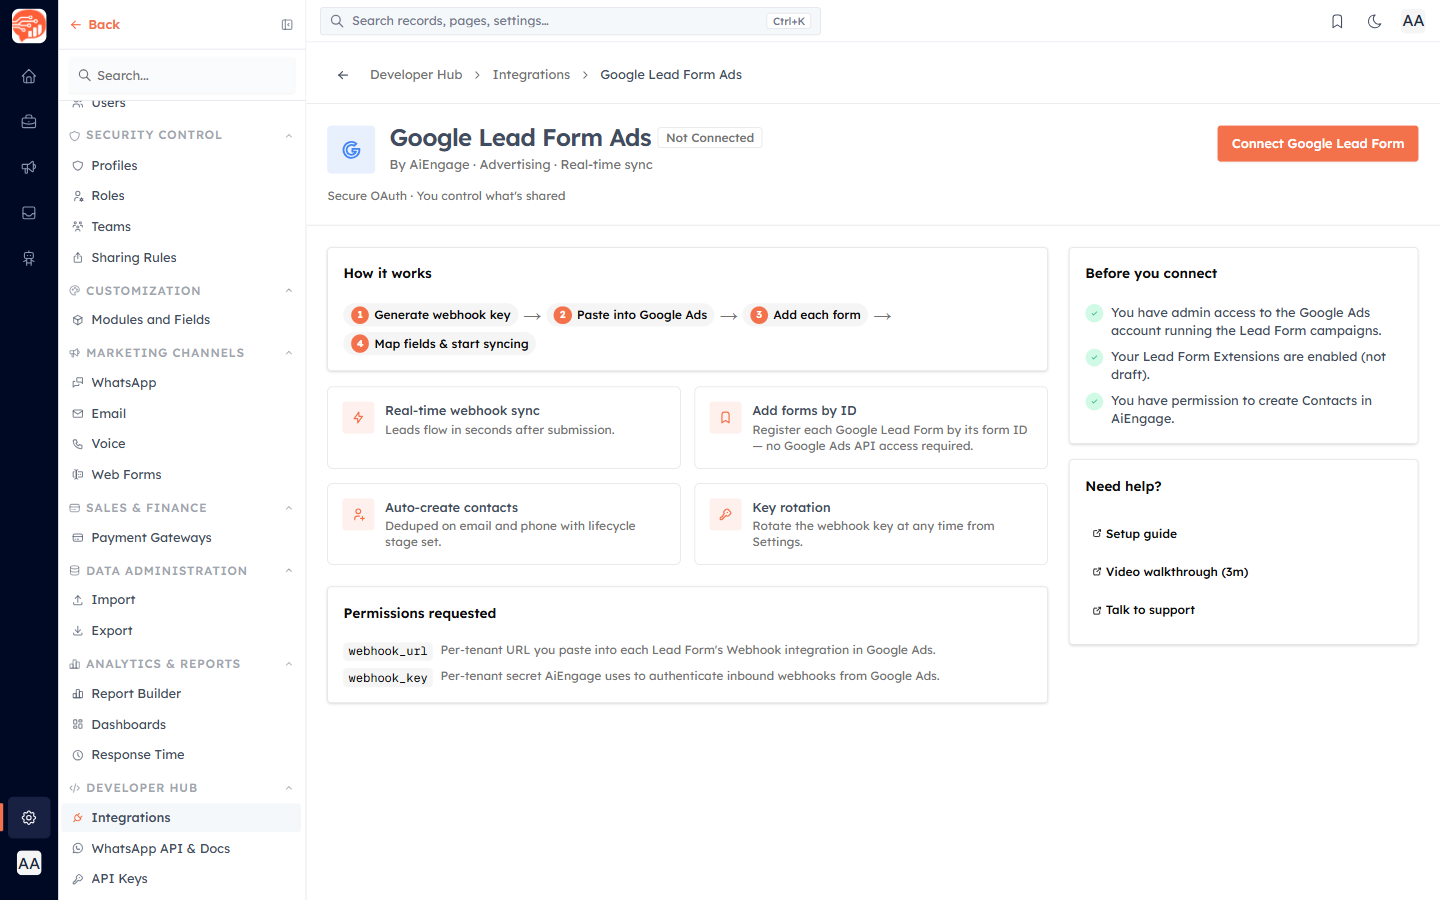1440x900 pixels.
Task: Collapse the Developer Hub section chevron
Action: 289,788
